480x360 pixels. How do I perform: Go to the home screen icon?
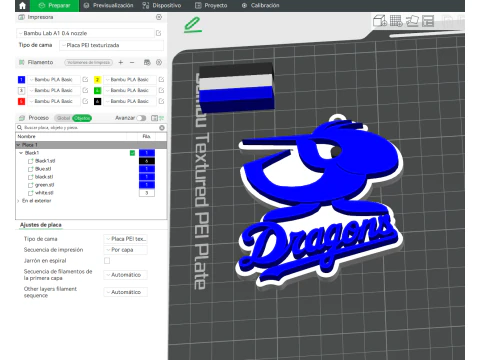point(22,6)
